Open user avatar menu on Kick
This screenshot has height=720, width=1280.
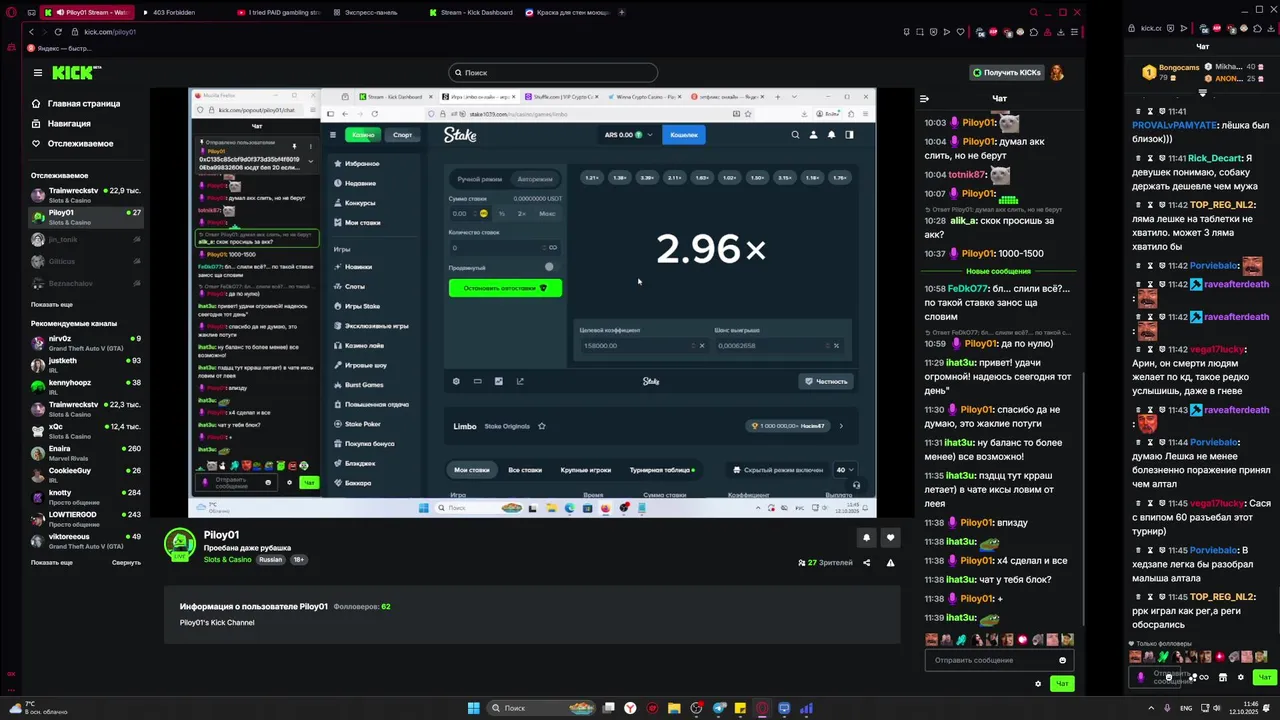(x=1057, y=72)
